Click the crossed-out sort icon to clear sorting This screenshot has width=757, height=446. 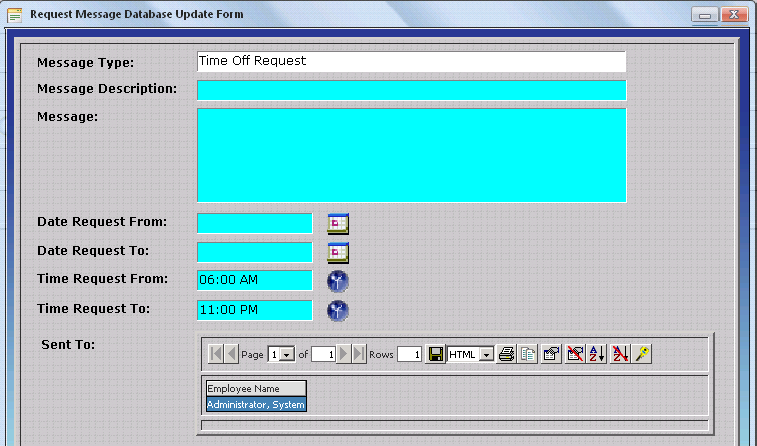[620, 354]
